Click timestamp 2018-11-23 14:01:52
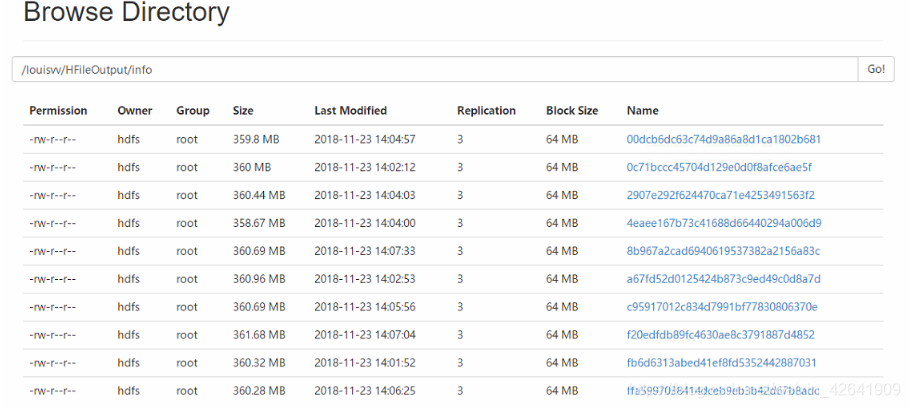 (x=365, y=363)
